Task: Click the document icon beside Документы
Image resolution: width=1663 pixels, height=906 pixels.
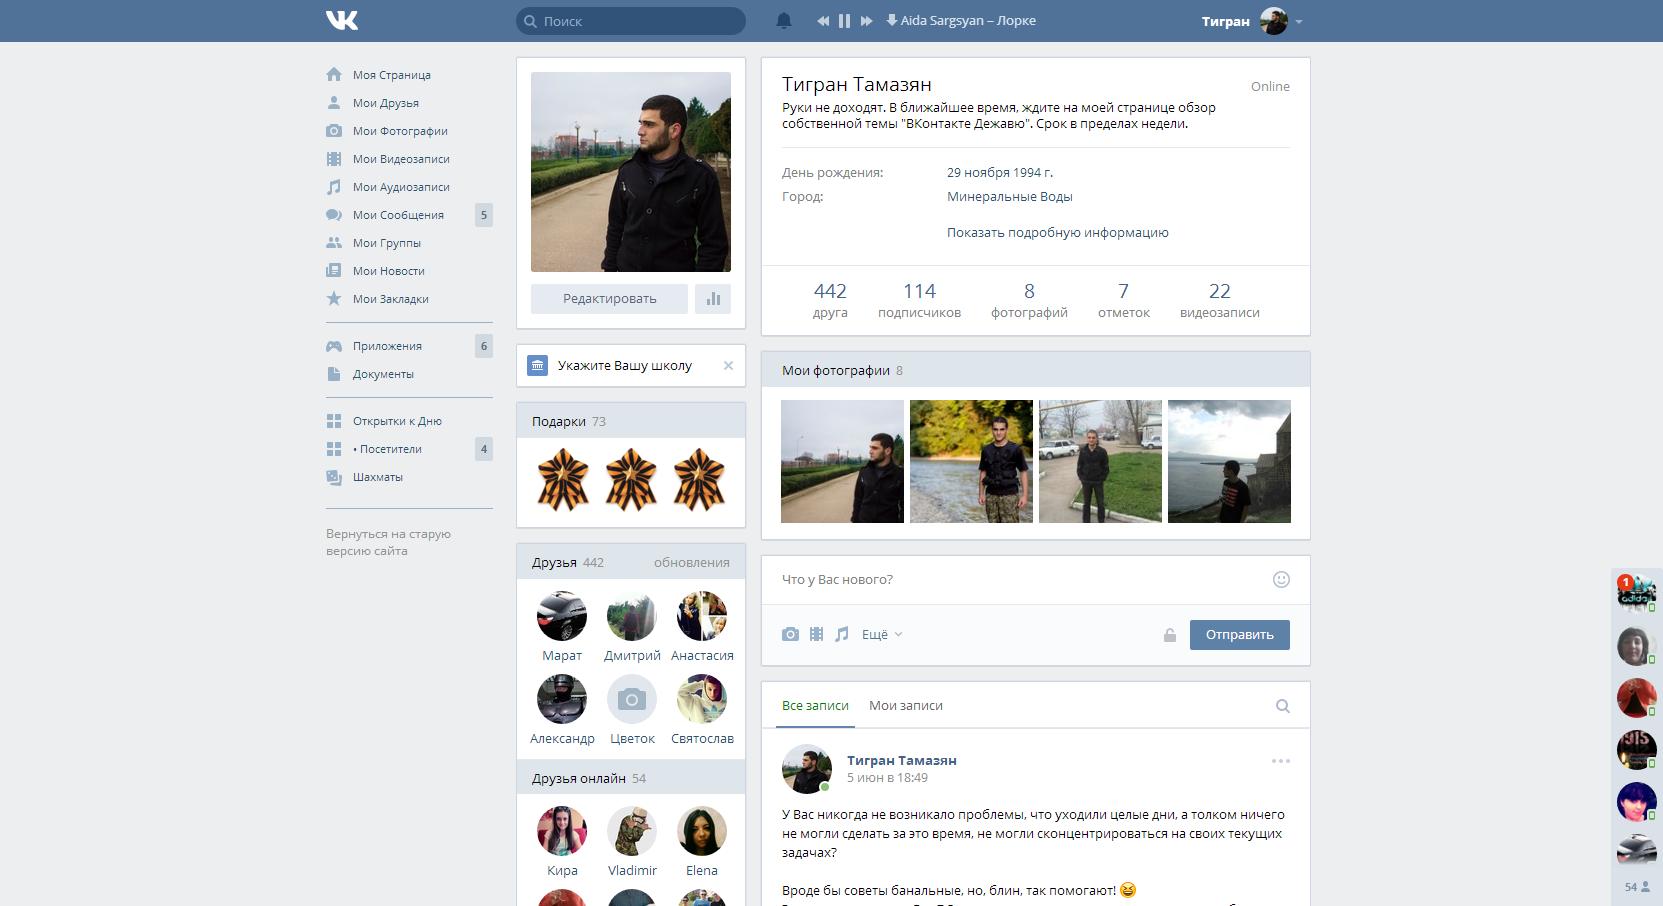Action: click(334, 374)
